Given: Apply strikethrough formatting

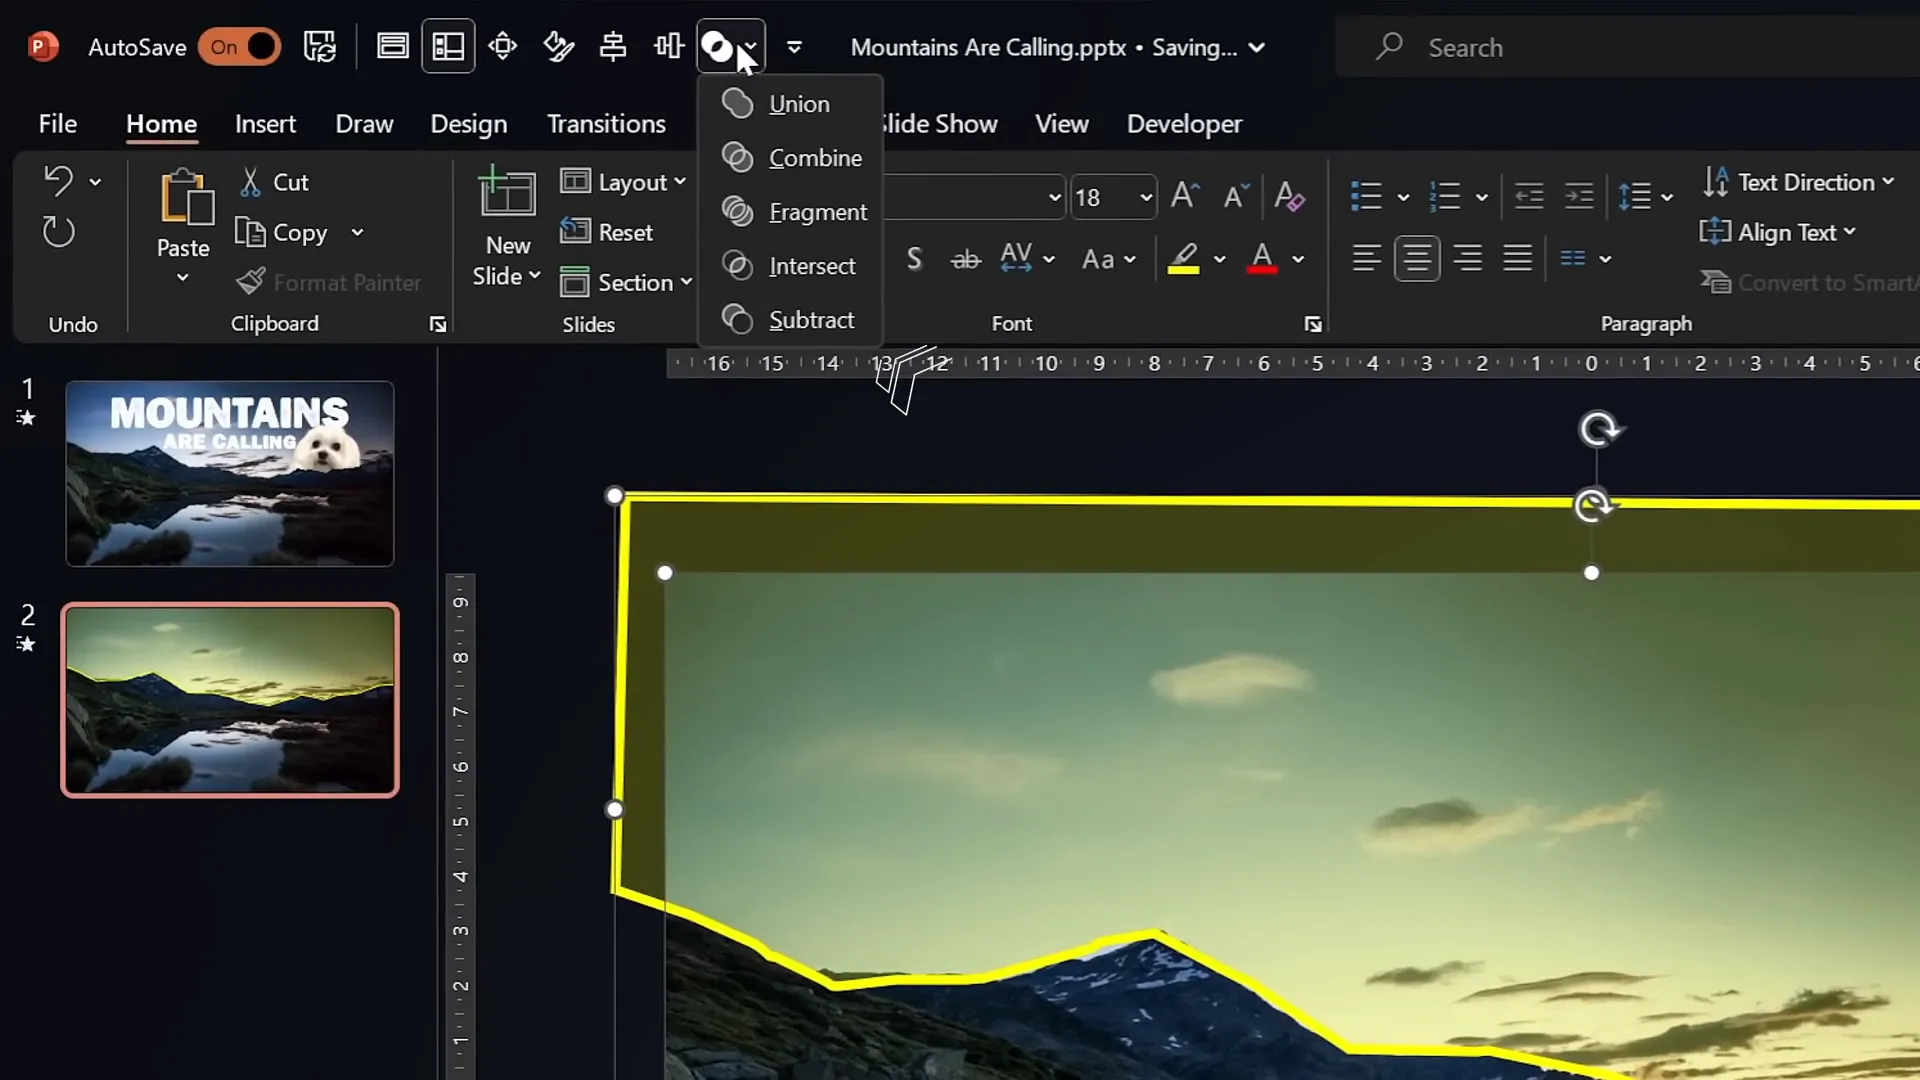Looking at the screenshot, I should pos(965,258).
